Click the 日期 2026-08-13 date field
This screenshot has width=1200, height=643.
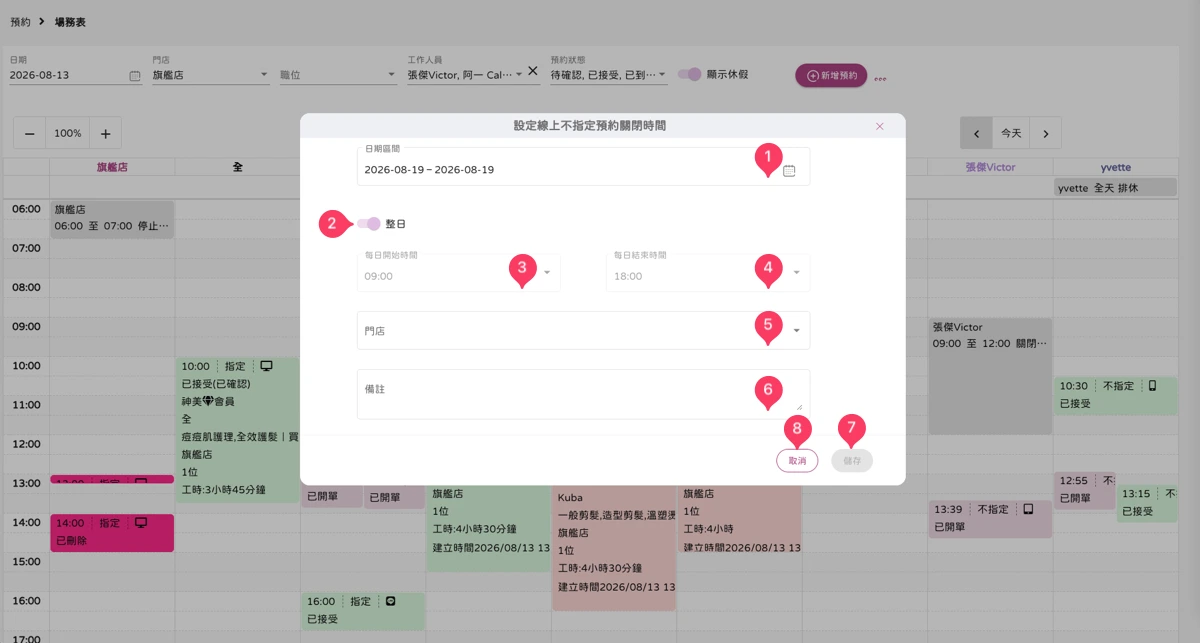76,75
